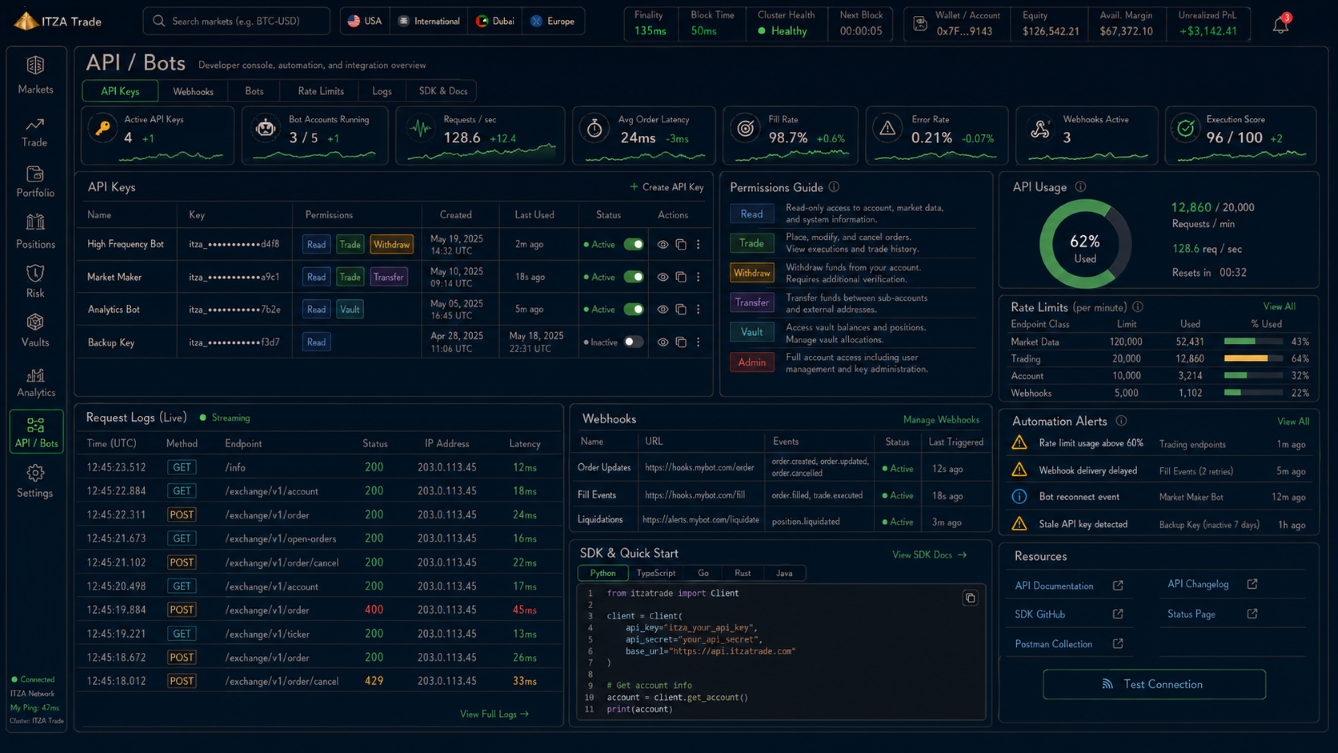Open Analytics in the sidebar
The width and height of the screenshot is (1338, 753).
[x=35, y=381]
